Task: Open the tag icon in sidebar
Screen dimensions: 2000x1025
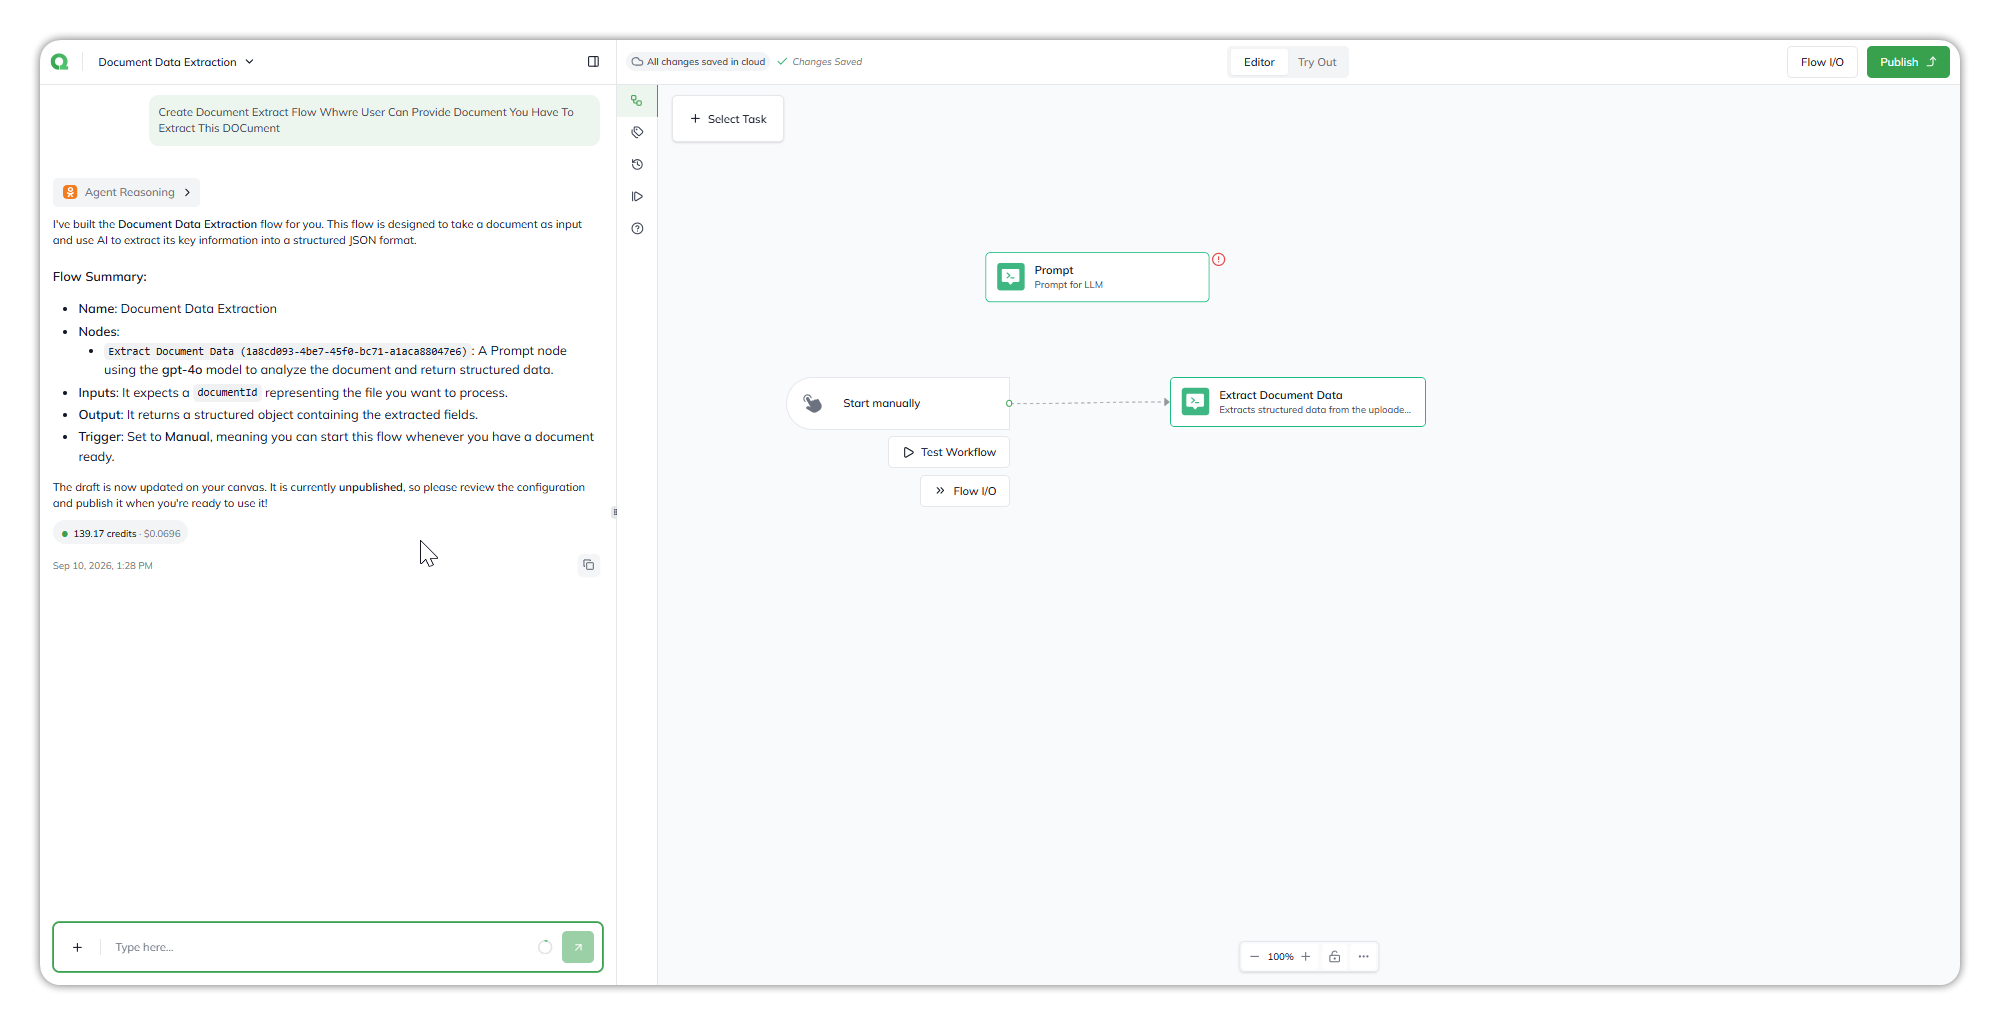Action: coord(637,132)
